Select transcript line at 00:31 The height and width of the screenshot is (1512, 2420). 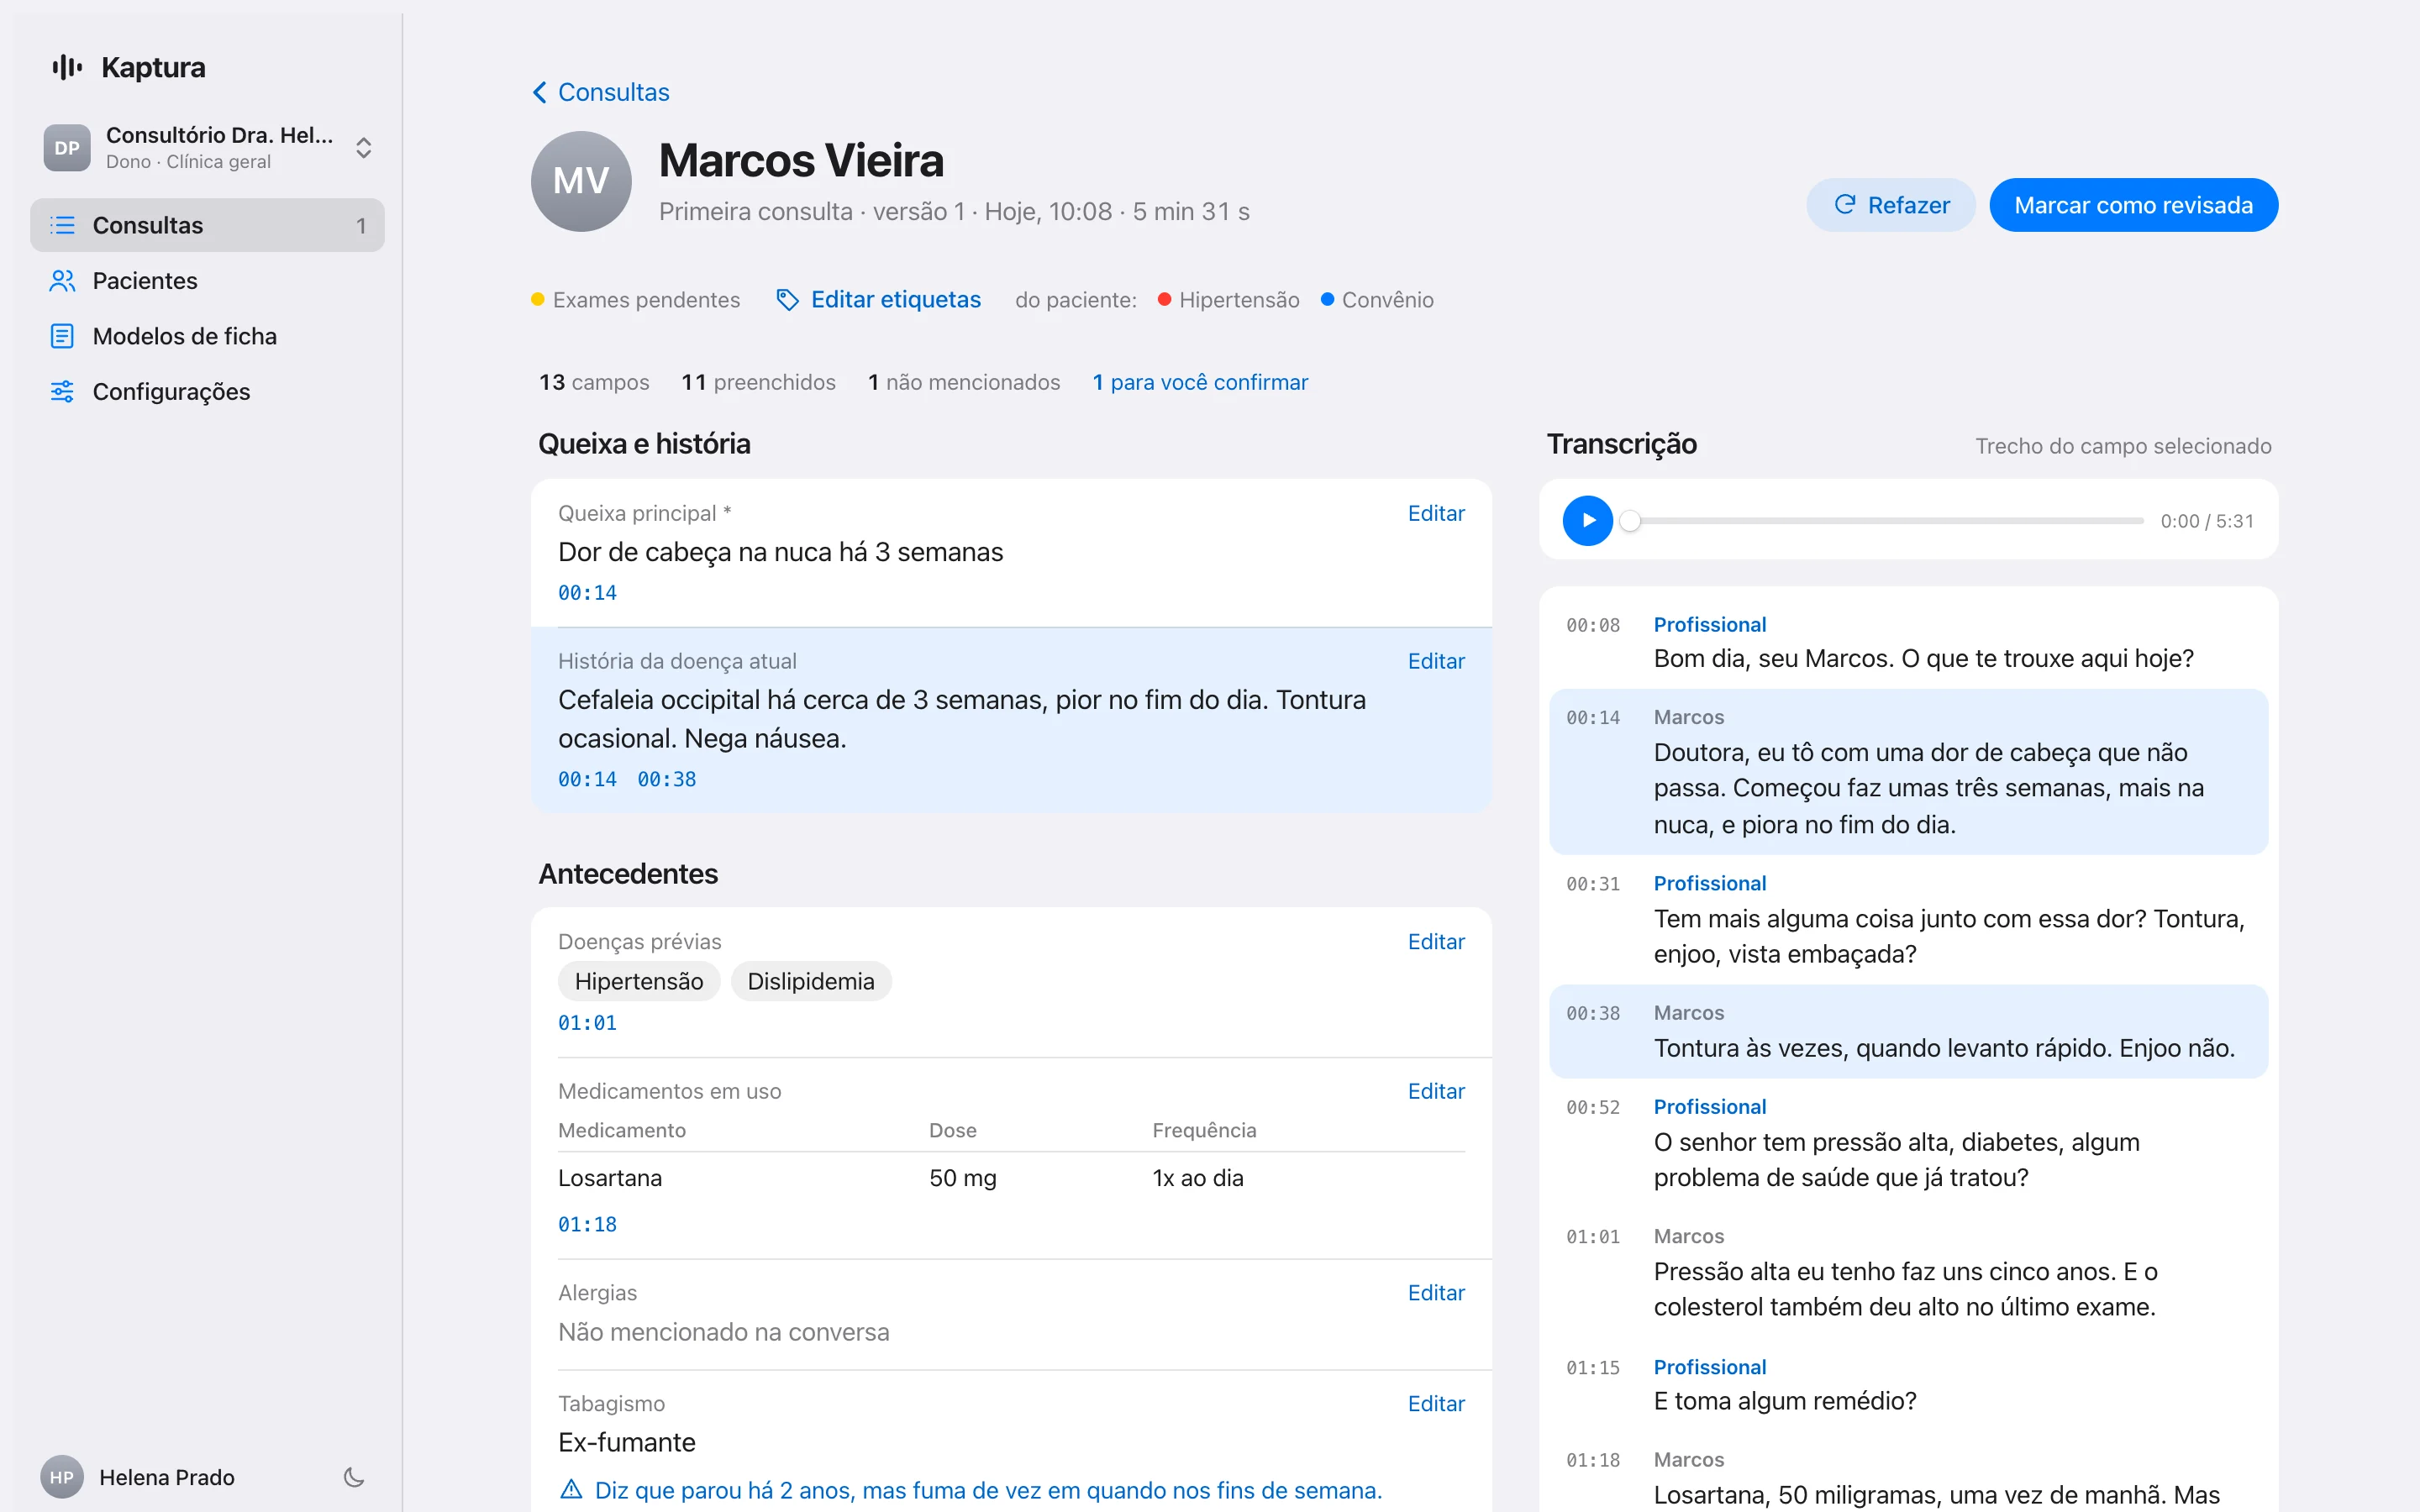1908,919
